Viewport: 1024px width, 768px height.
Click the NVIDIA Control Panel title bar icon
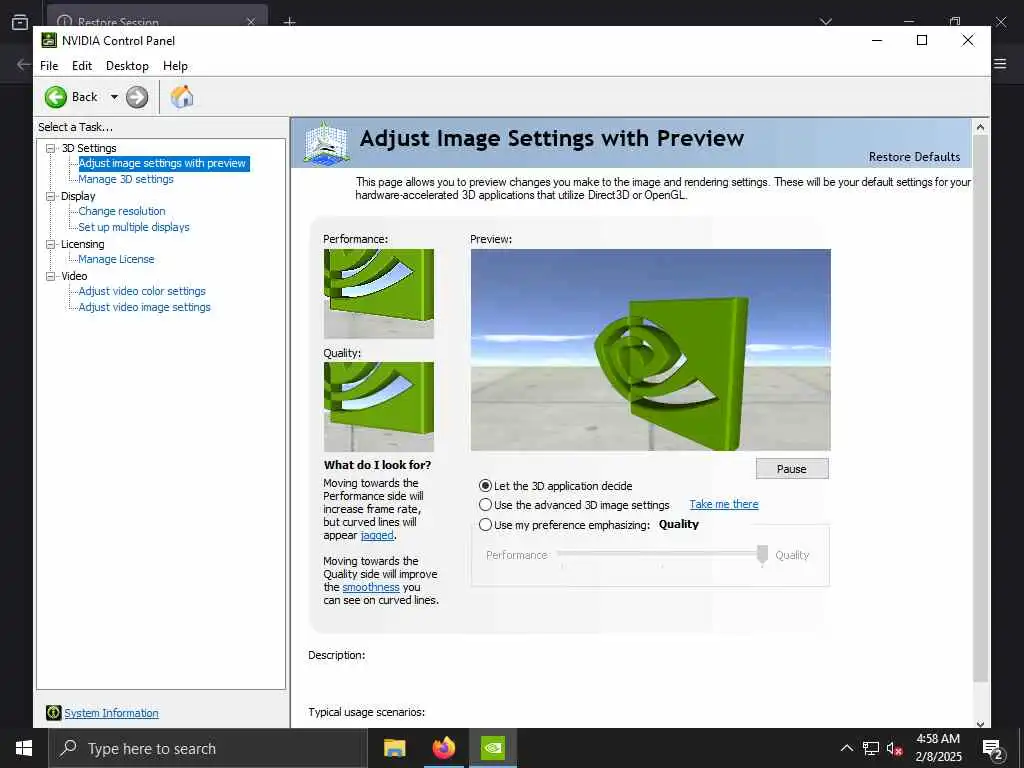pos(49,40)
